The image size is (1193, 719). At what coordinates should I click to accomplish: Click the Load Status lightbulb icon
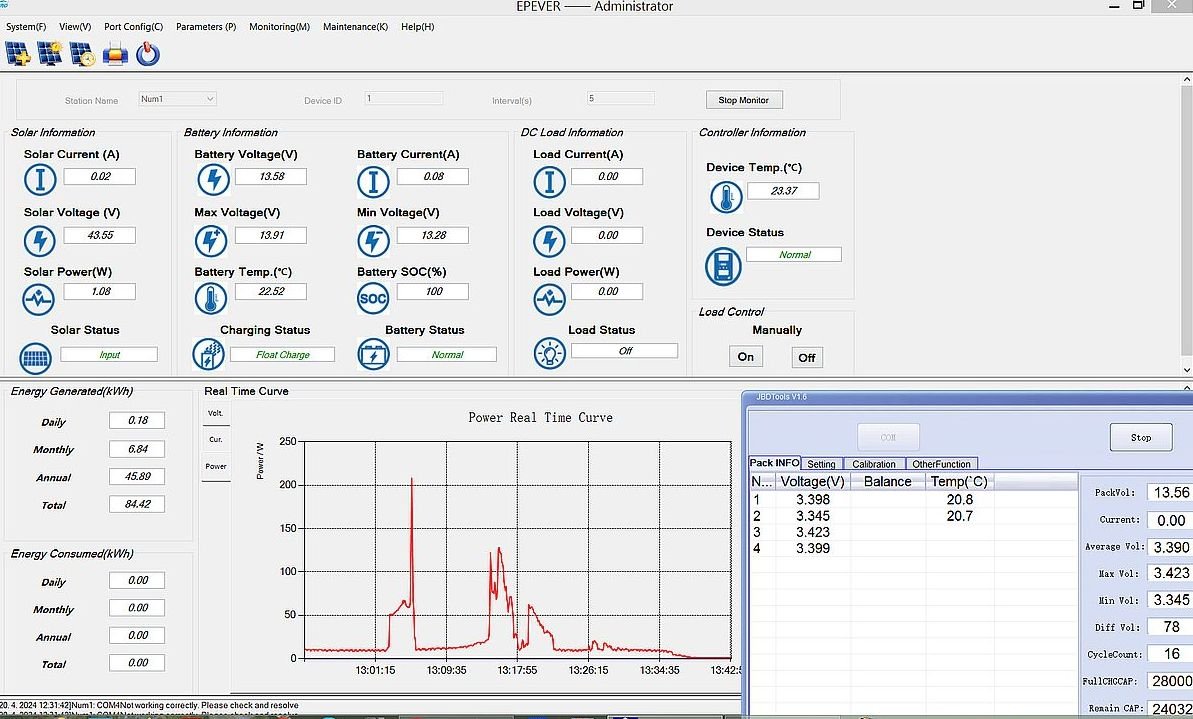[549, 355]
